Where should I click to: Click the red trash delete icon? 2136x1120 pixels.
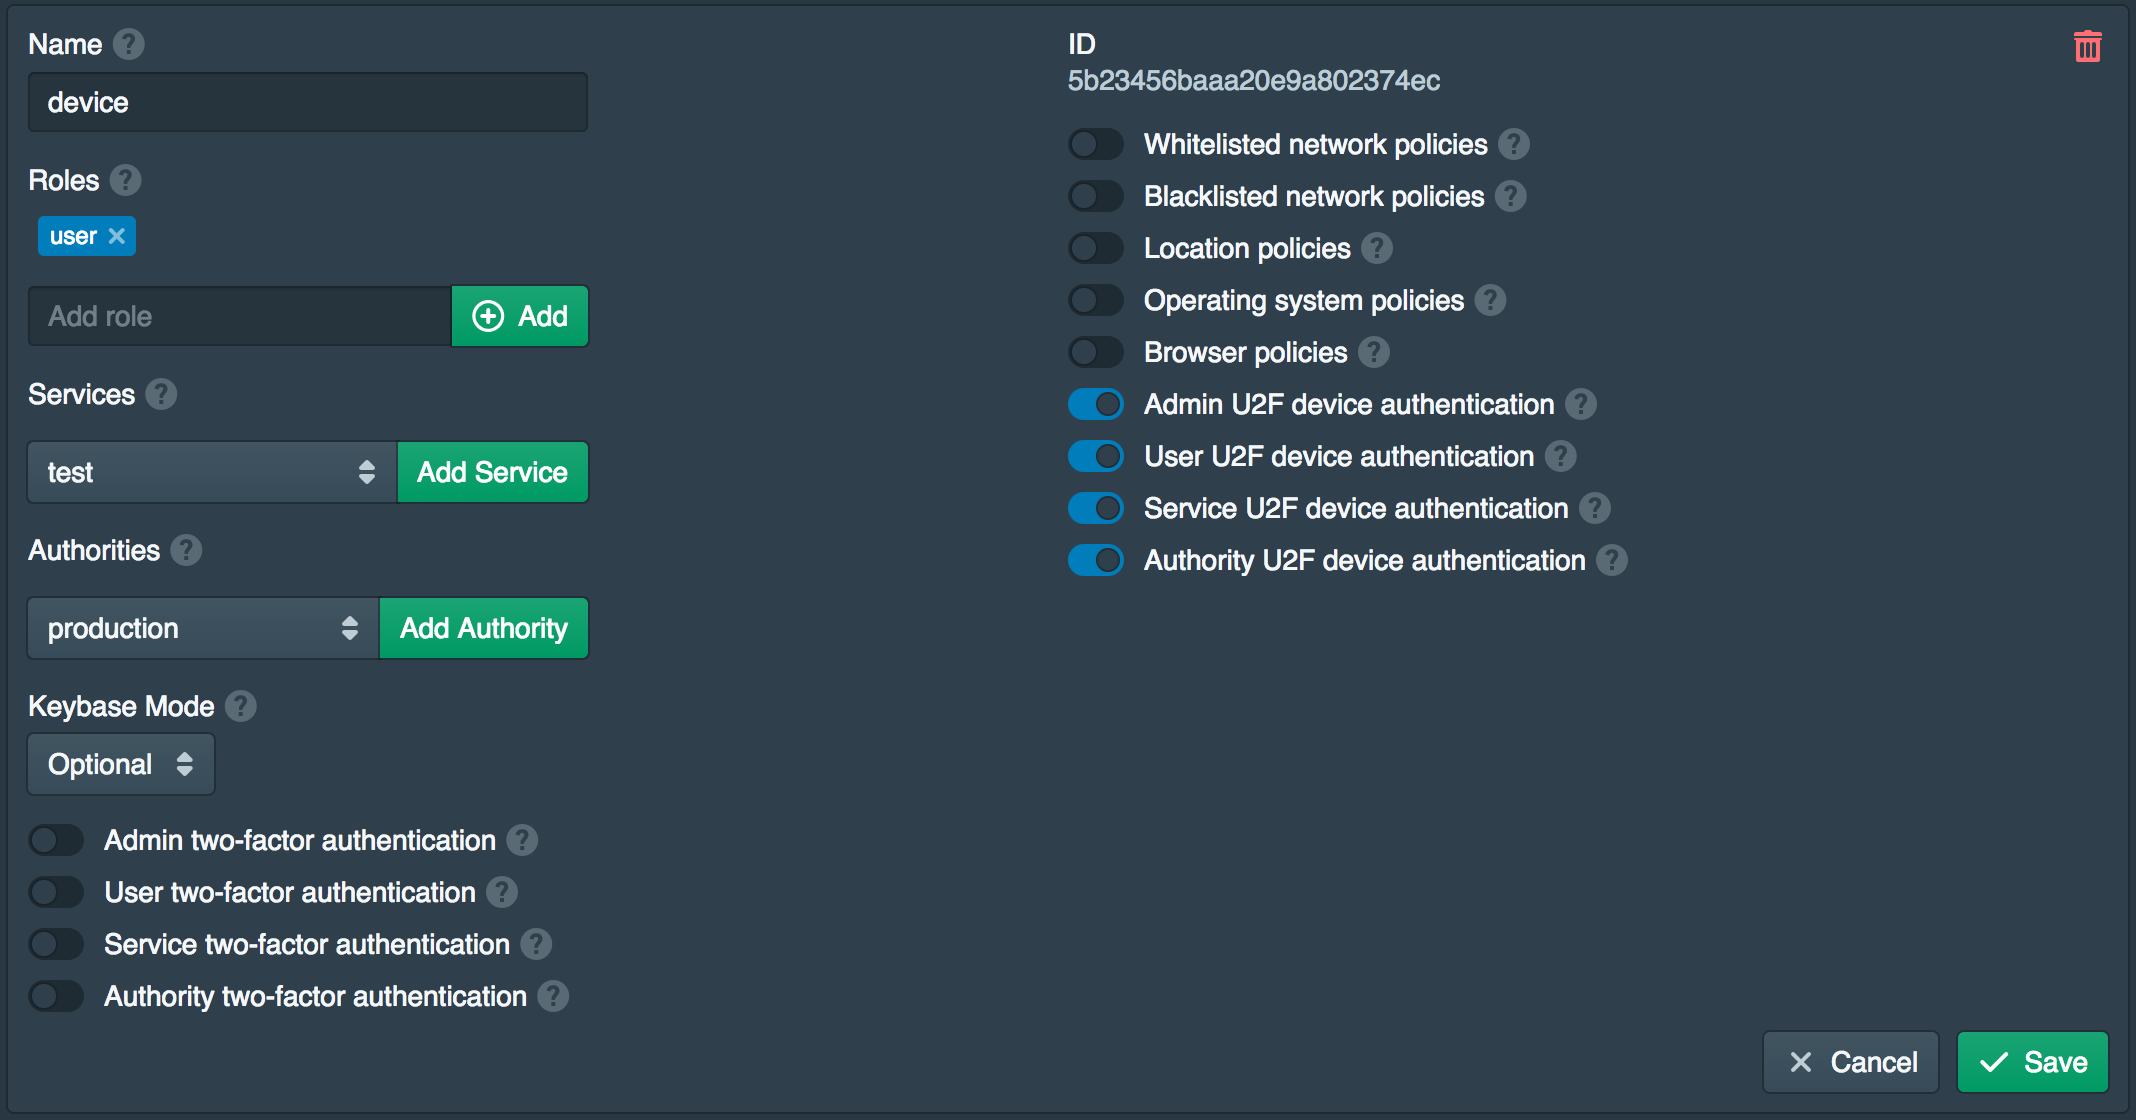pos(2087,47)
